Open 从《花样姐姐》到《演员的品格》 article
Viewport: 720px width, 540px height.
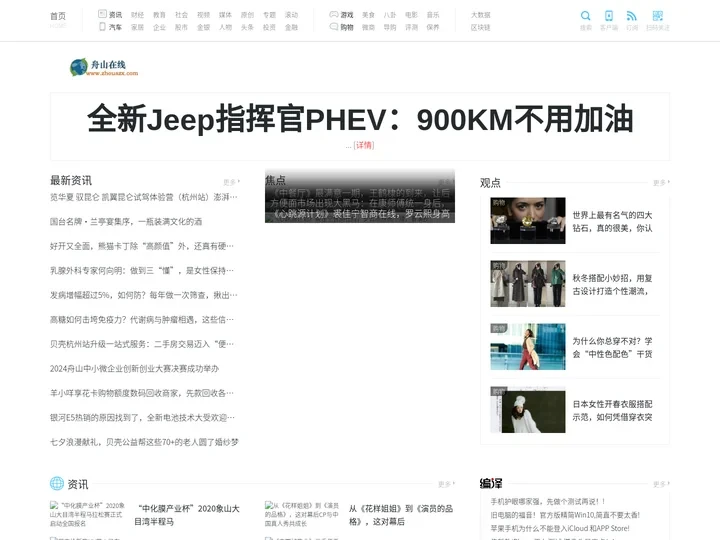tap(401, 515)
